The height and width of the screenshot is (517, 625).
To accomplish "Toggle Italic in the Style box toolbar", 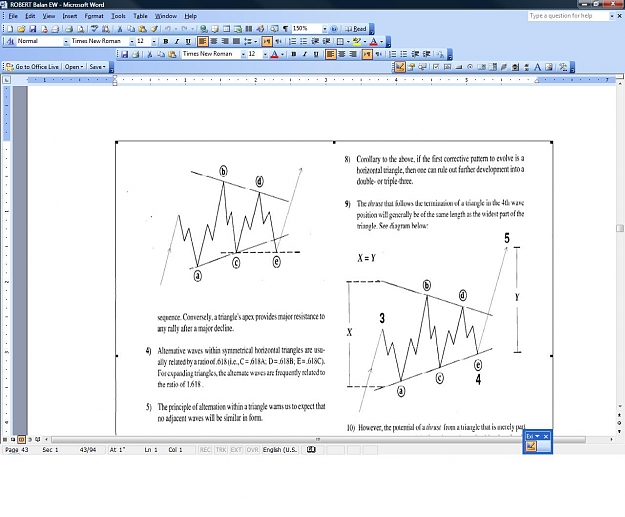I will tap(177, 41).
